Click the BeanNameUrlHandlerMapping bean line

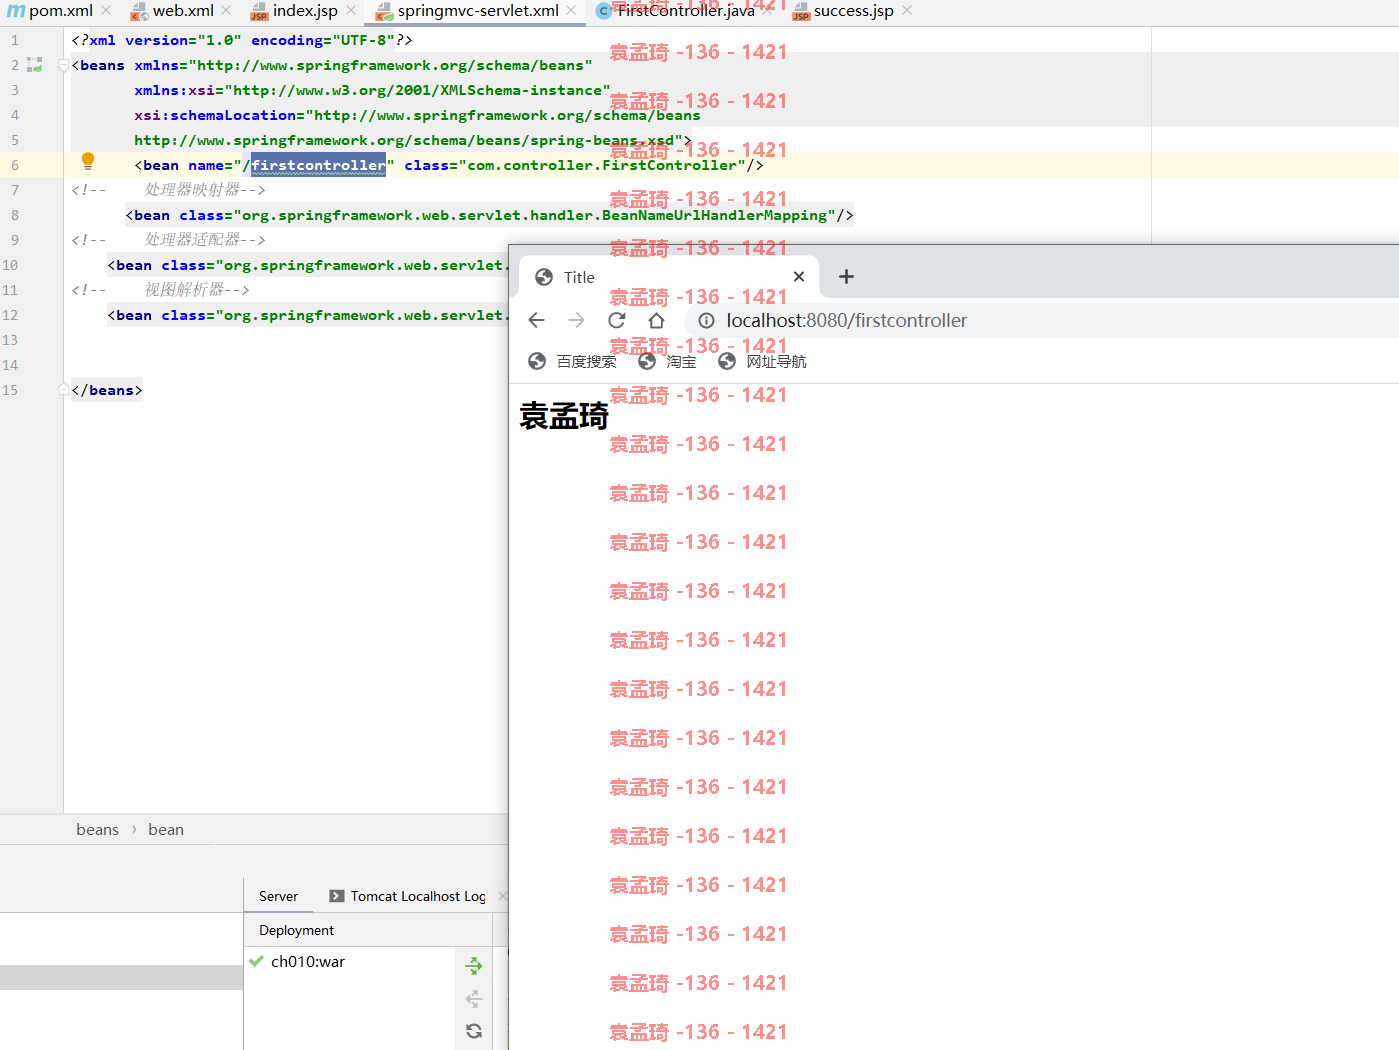pyautogui.click(x=489, y=215)
